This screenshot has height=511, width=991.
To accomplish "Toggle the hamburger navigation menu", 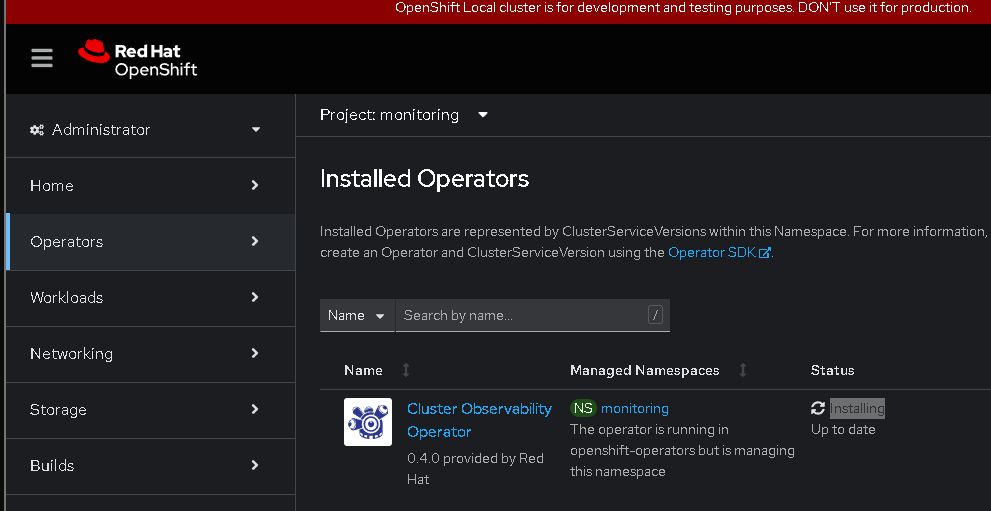I will (x=42, y=59).
